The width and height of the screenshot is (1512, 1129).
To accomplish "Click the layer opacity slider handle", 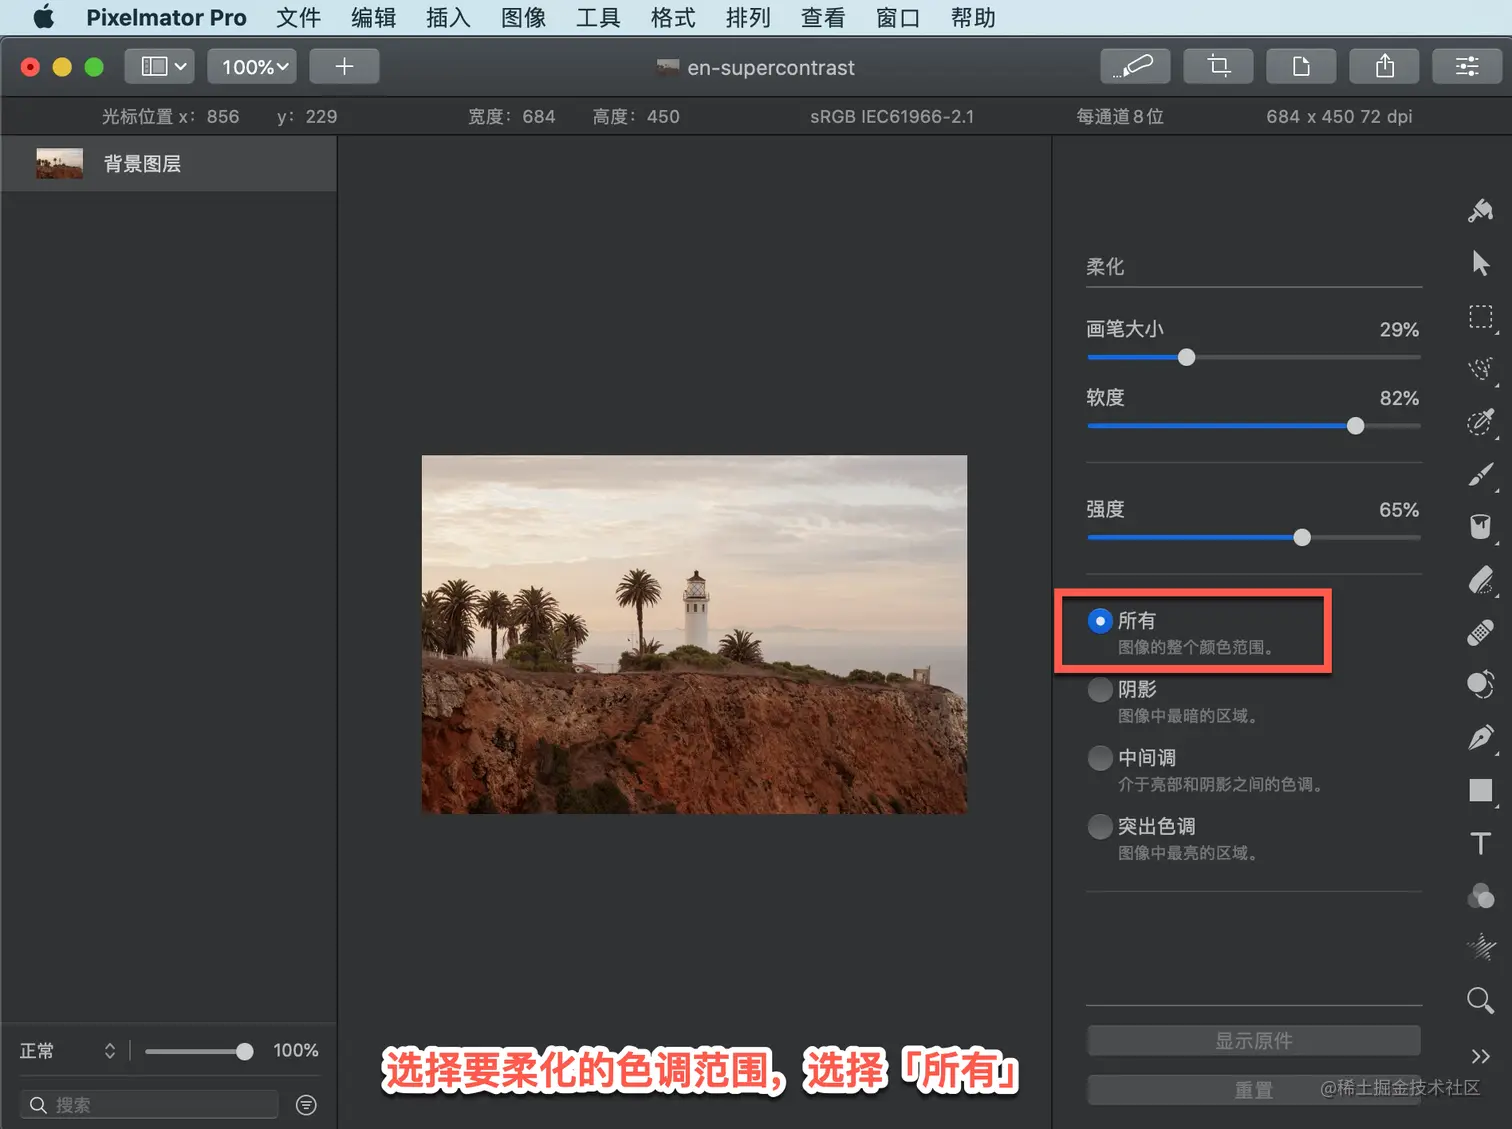I will coord(245,1051).
